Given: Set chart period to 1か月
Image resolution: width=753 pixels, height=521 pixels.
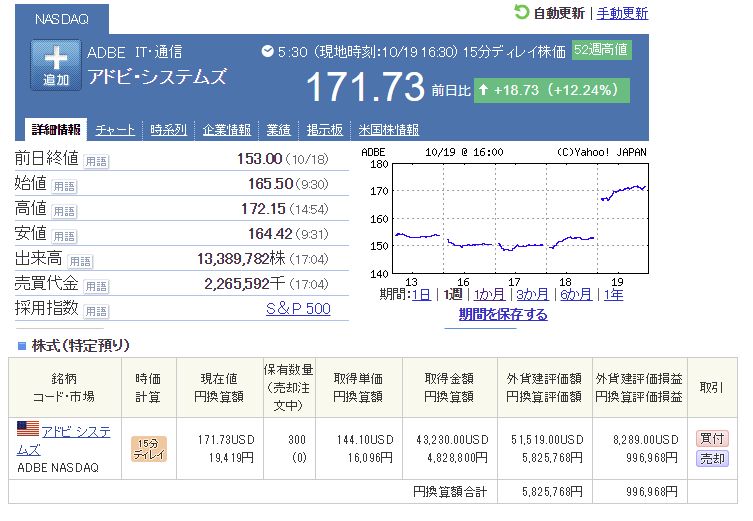Looking at the screenshot, I should click(489, 294).
